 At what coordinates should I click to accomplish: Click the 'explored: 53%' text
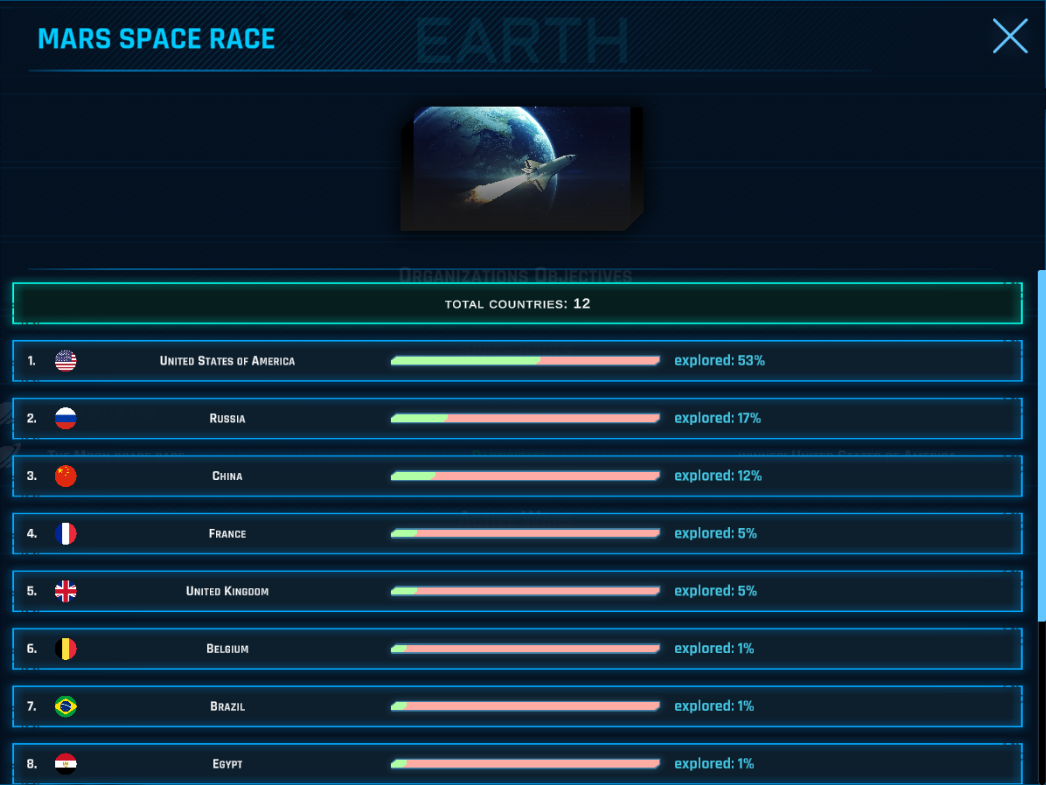(x=719, y=361)
